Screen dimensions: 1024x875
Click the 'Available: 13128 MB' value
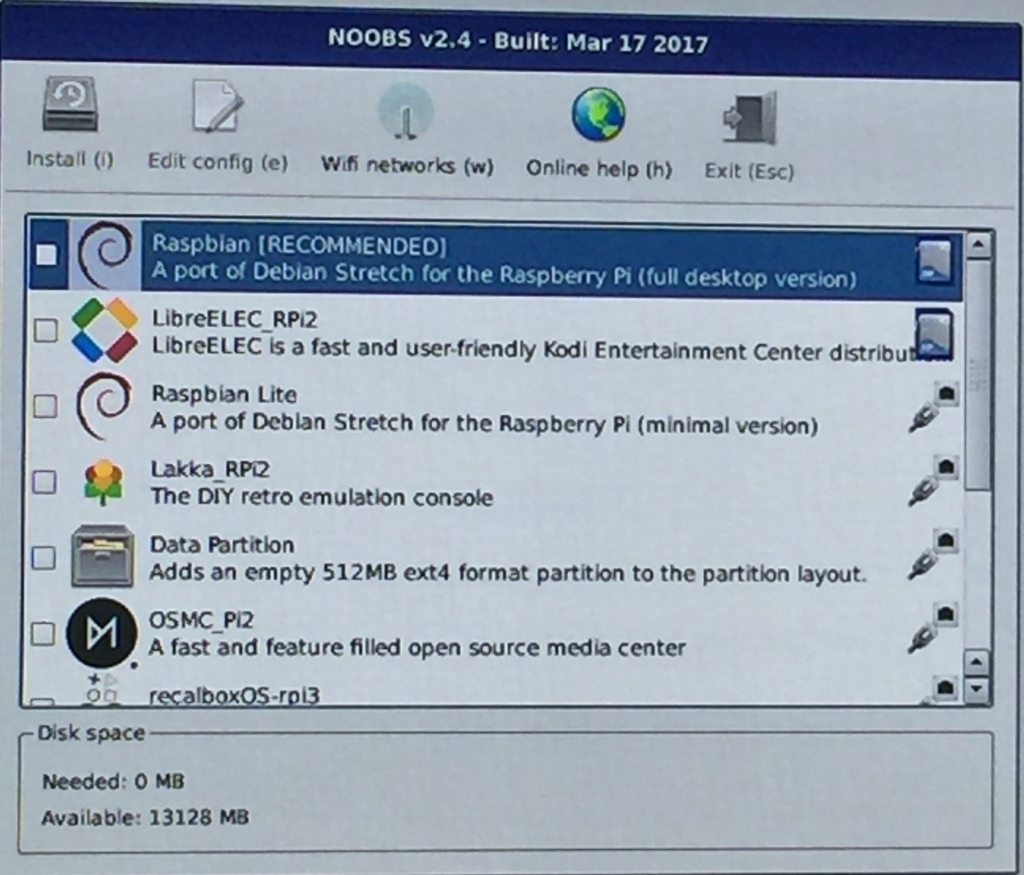[x=145, y=818]
